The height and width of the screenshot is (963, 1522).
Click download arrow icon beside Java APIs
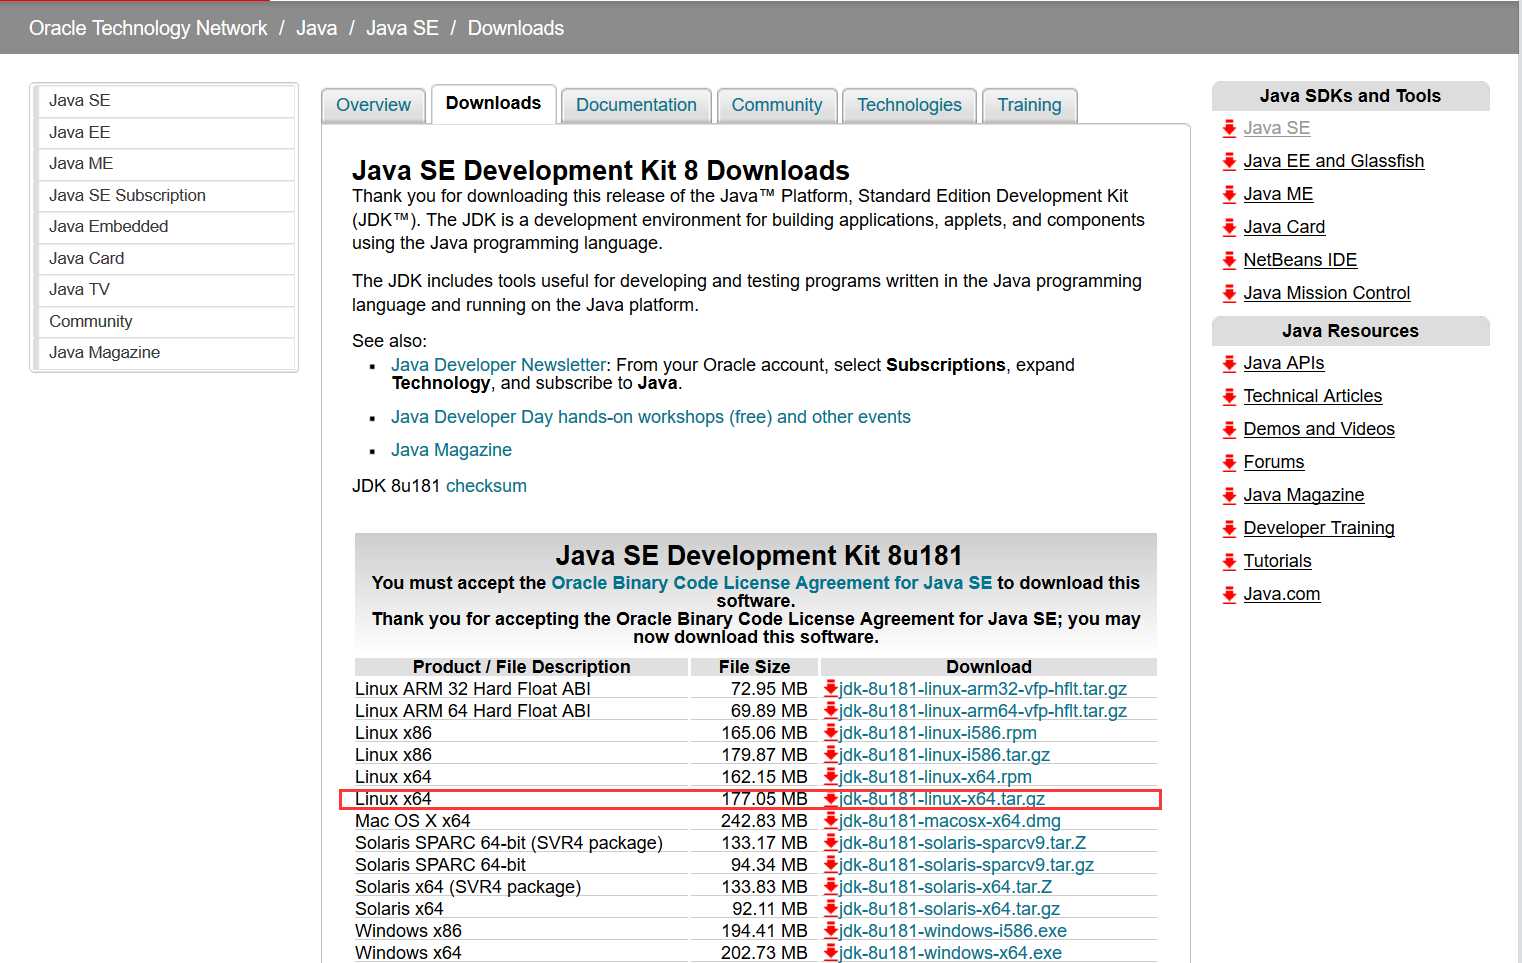pyautogui.click(x=1229, y=363)
